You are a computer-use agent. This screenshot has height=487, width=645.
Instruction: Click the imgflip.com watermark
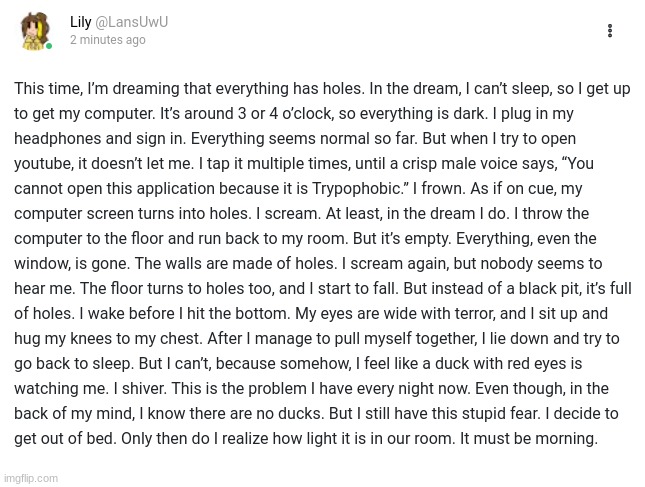click(31, 478)
